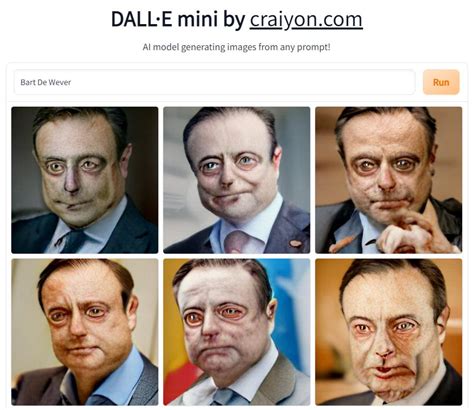Open the image showing a hand near the chin
Image resolution: width=474 pixels, height=410 pixels.
(389, 180)
